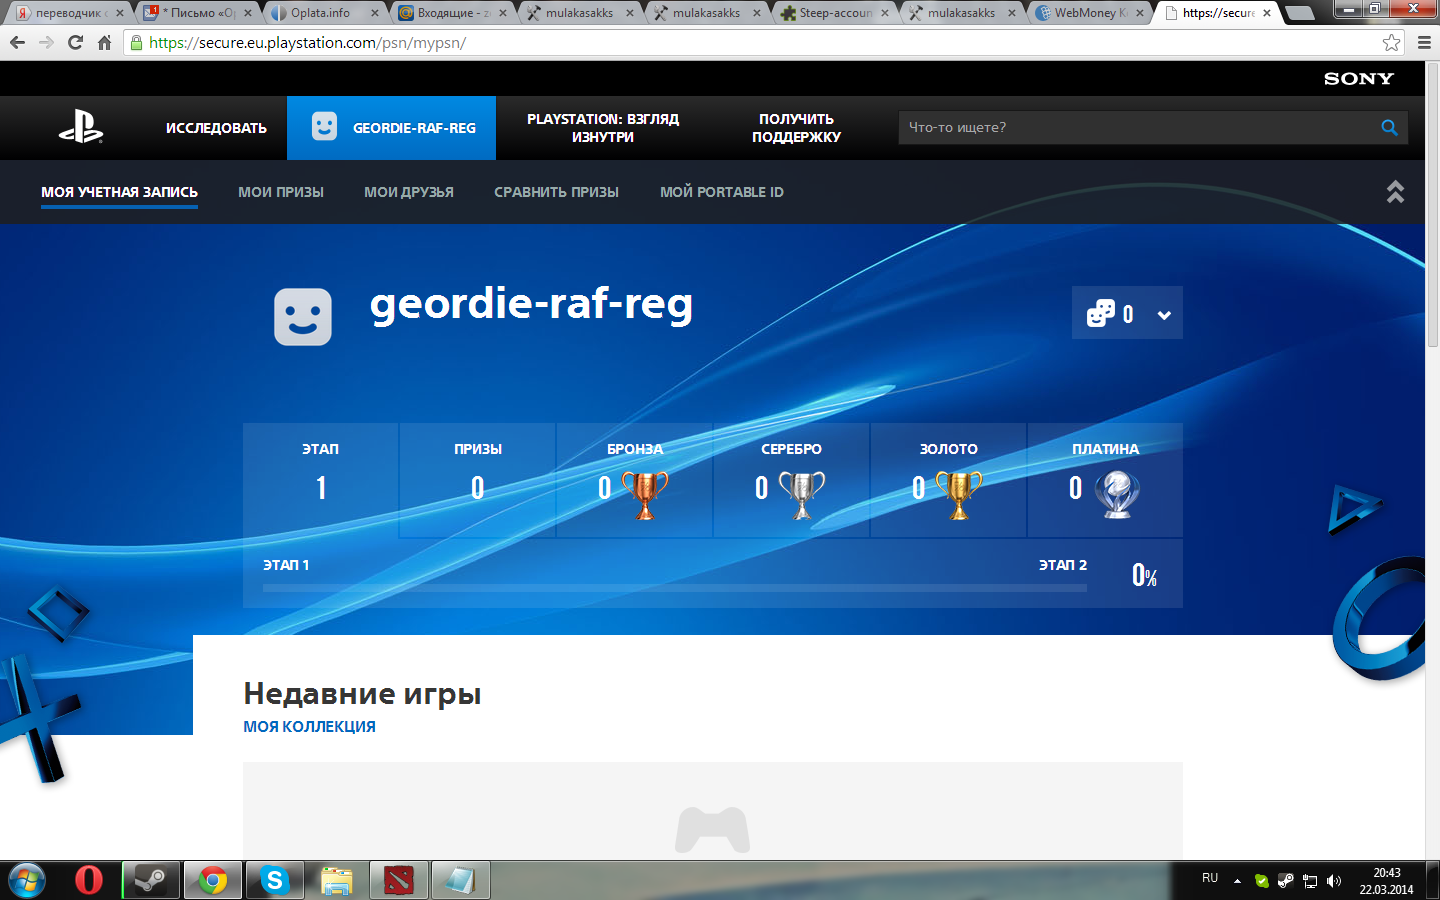
Task: Open Skype from the taskbar
Action: [274, 880]
